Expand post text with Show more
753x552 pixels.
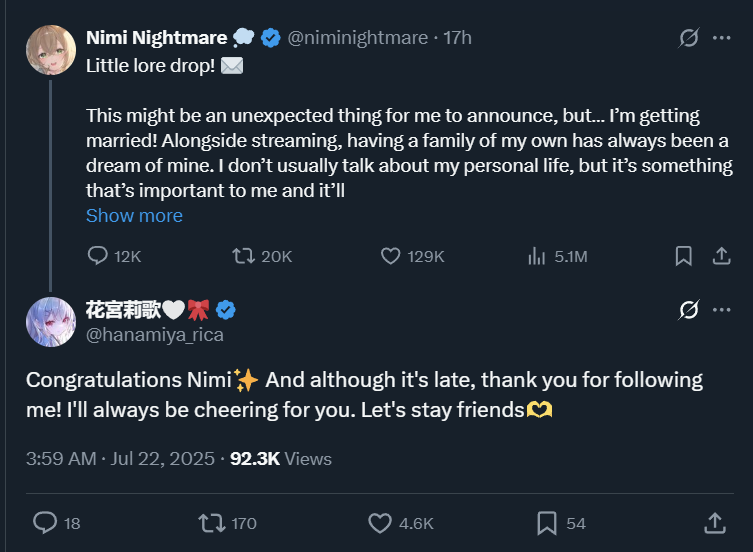[134, 216]
